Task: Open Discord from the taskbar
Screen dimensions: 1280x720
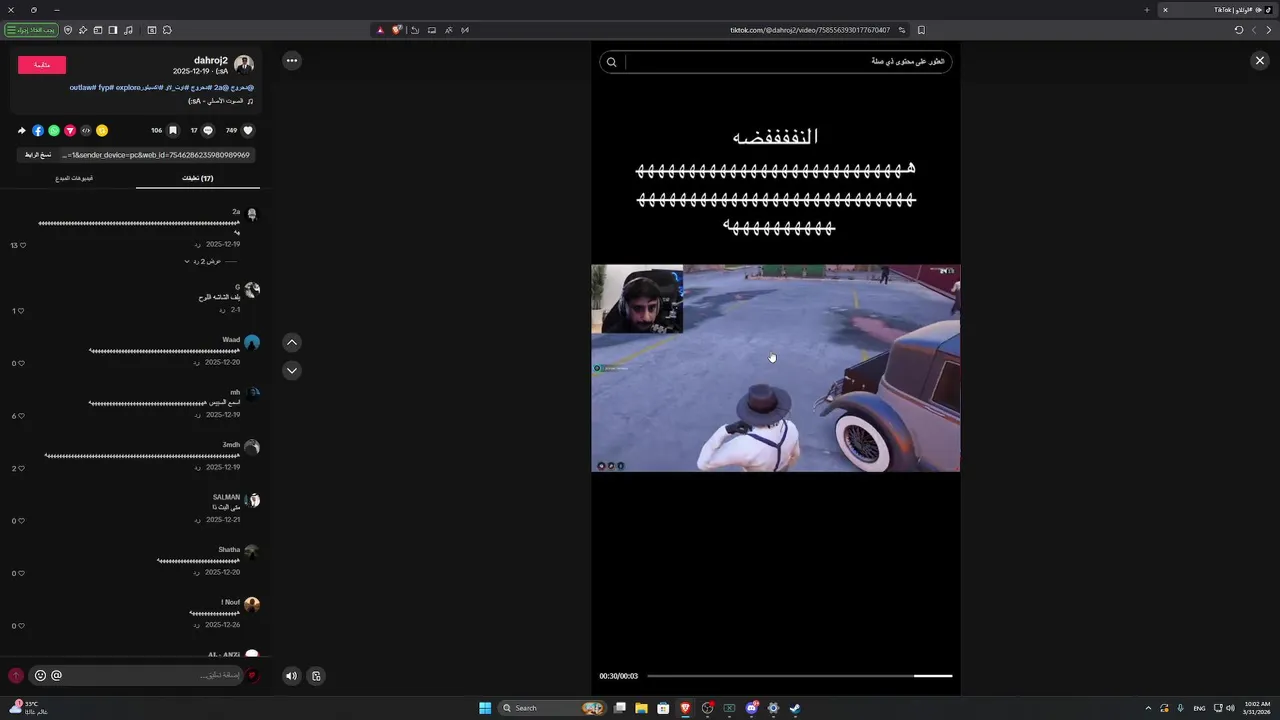Action: point(752,708)
